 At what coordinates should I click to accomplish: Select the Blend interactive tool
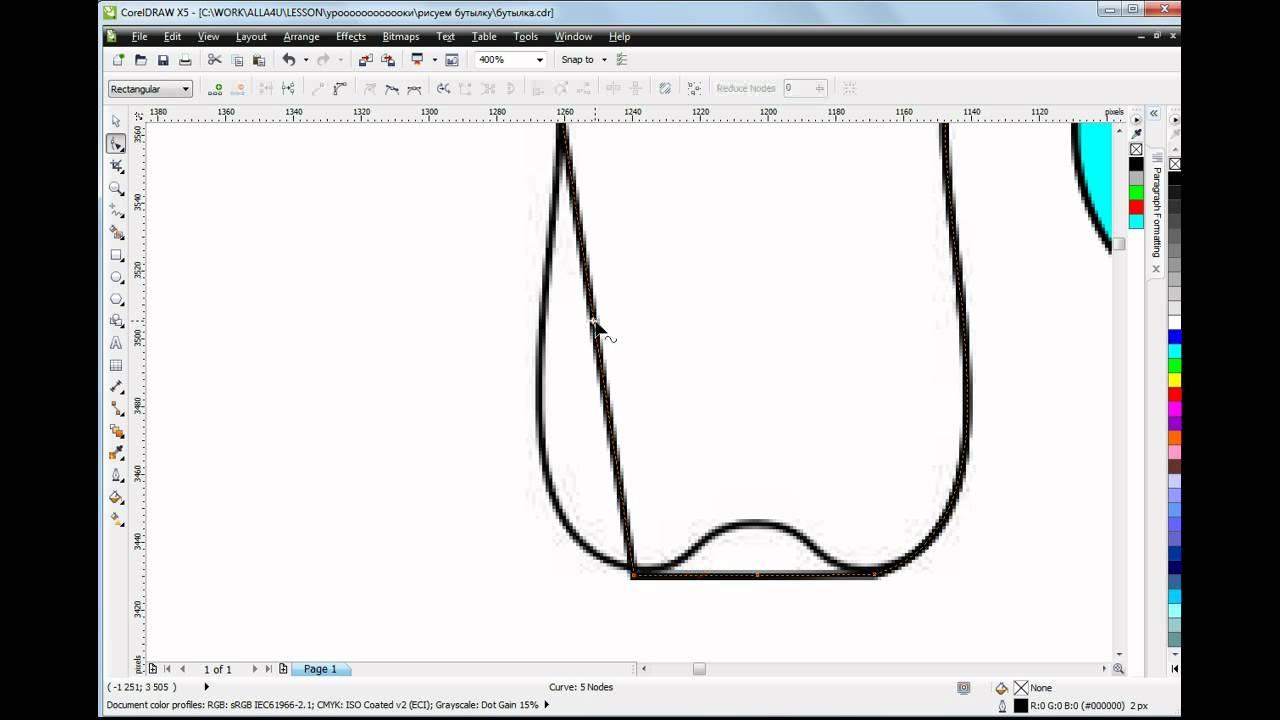point(116,431)
